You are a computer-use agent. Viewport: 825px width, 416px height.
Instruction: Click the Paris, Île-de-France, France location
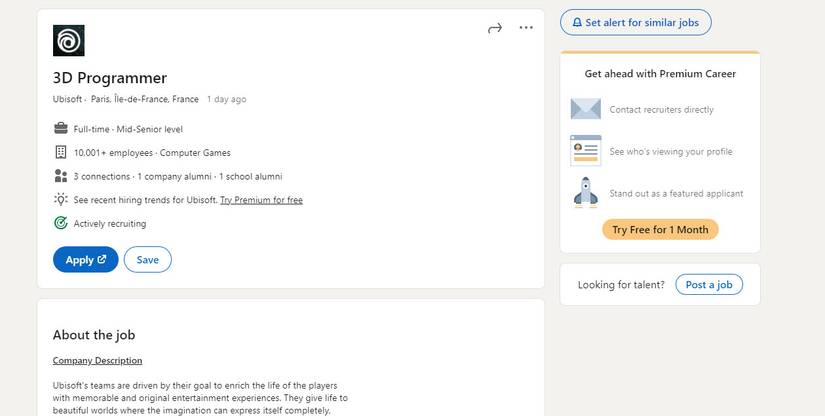click(x=145, y=99)
